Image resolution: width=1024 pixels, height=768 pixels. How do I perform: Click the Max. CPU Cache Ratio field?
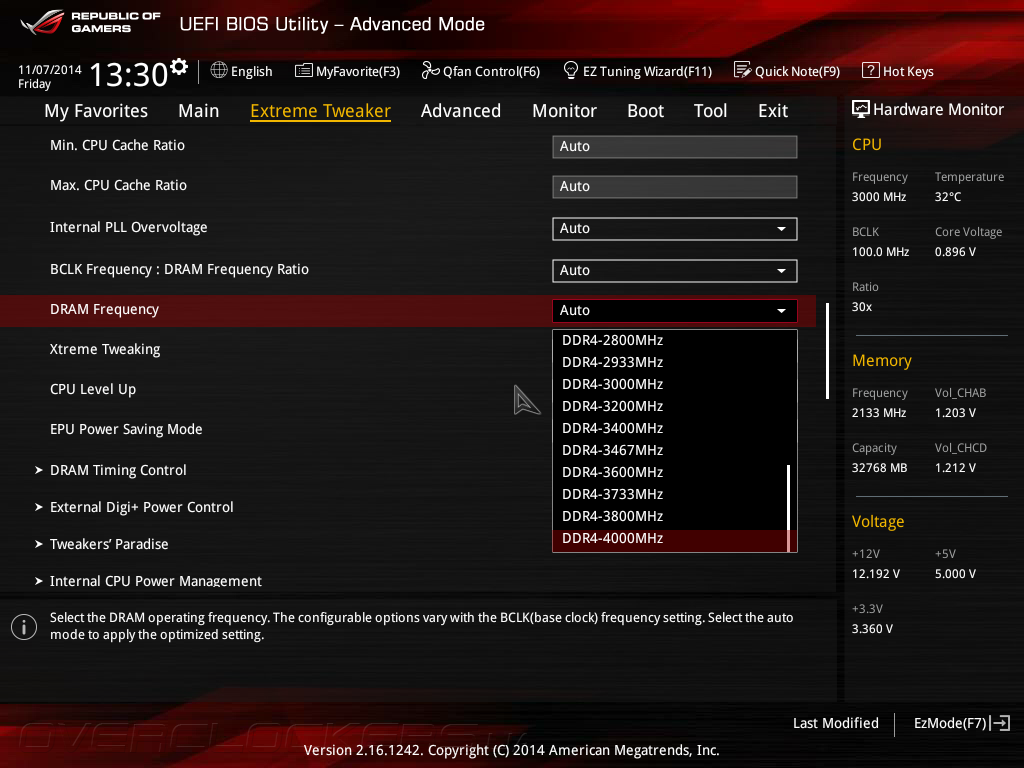[x=675, y=186]
